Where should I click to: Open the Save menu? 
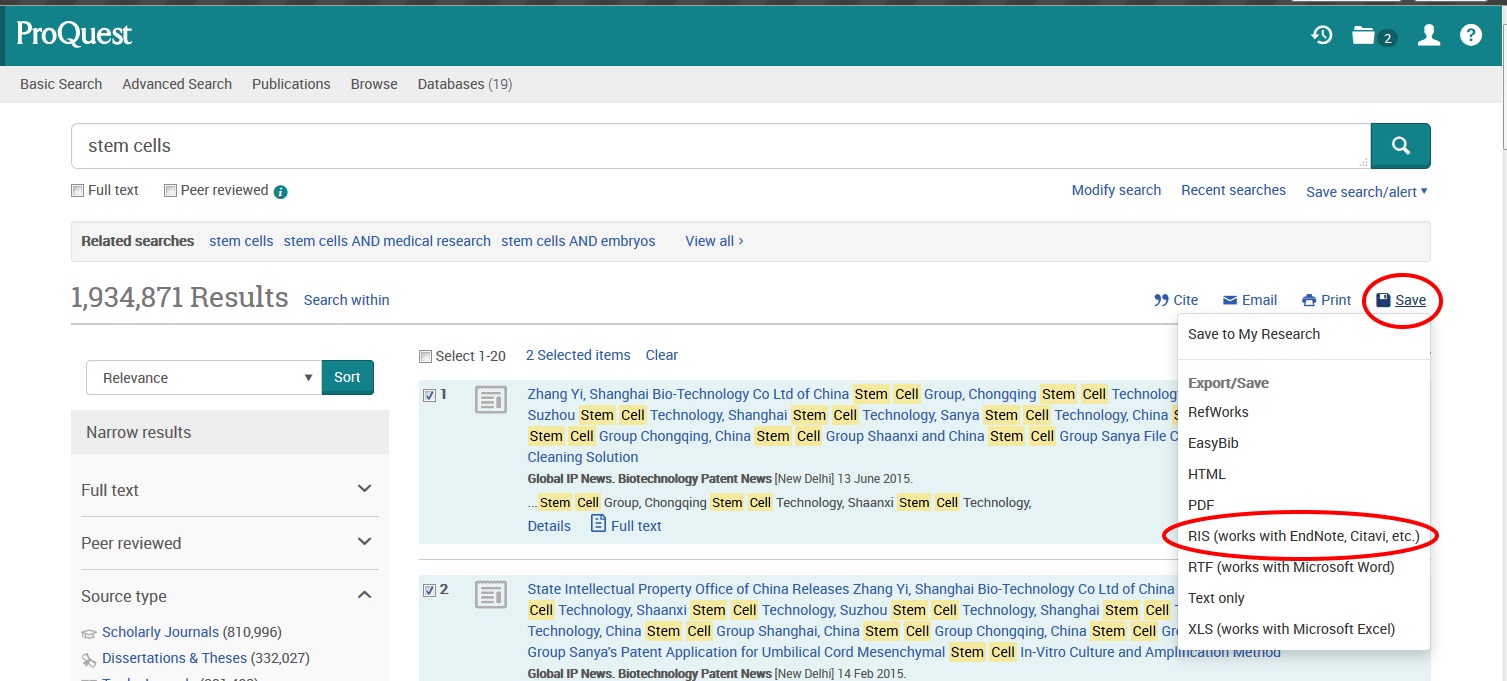point(1402,300)
